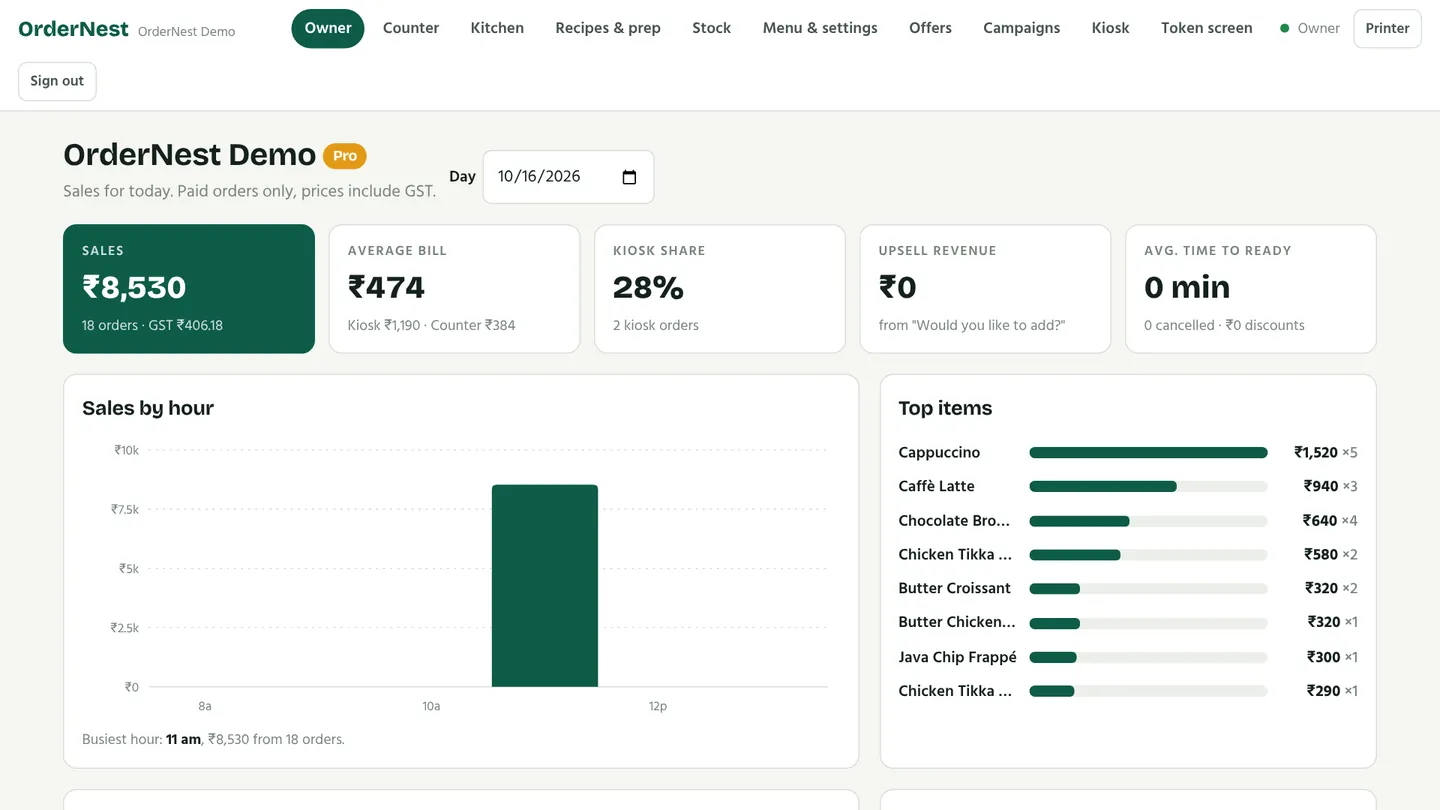Click the 12p axis label
The height and width of the screenshot is (810, 1440).
(657, 706)
